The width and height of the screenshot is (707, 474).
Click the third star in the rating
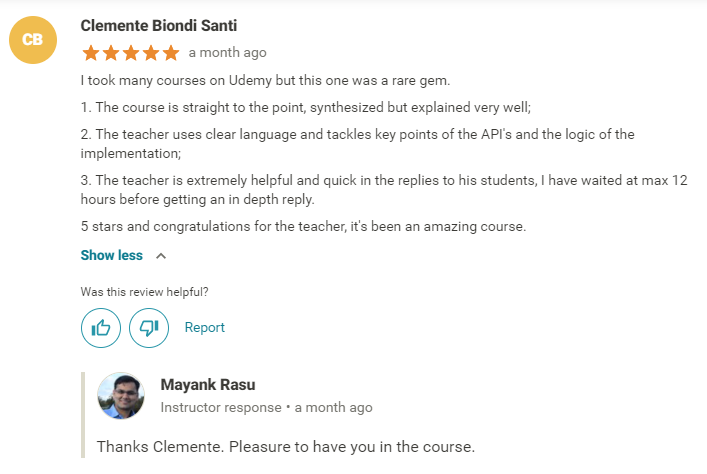[x=130, y=53]
